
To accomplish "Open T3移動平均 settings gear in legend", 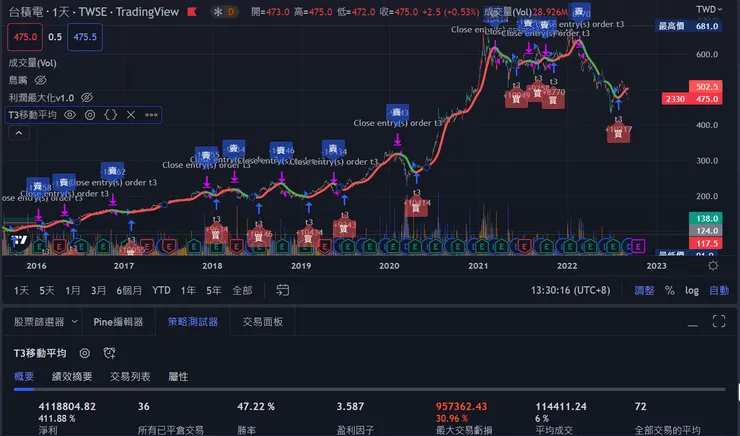I will point(90,115).
